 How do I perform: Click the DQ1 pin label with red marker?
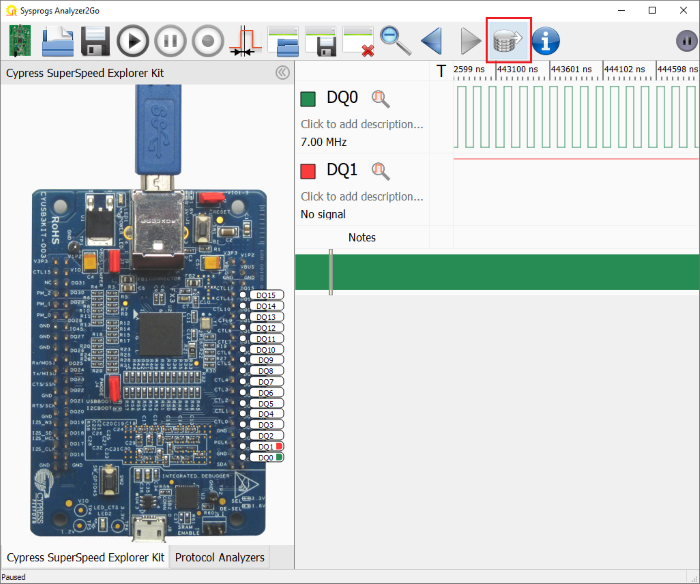(x=267, y=446)
